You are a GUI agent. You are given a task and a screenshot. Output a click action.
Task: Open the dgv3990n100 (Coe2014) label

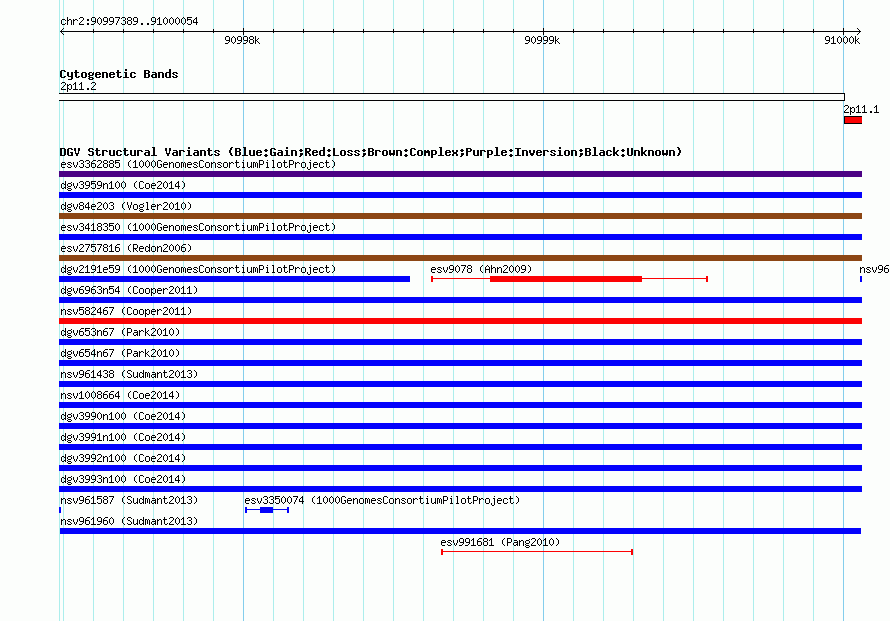[123, 416]
